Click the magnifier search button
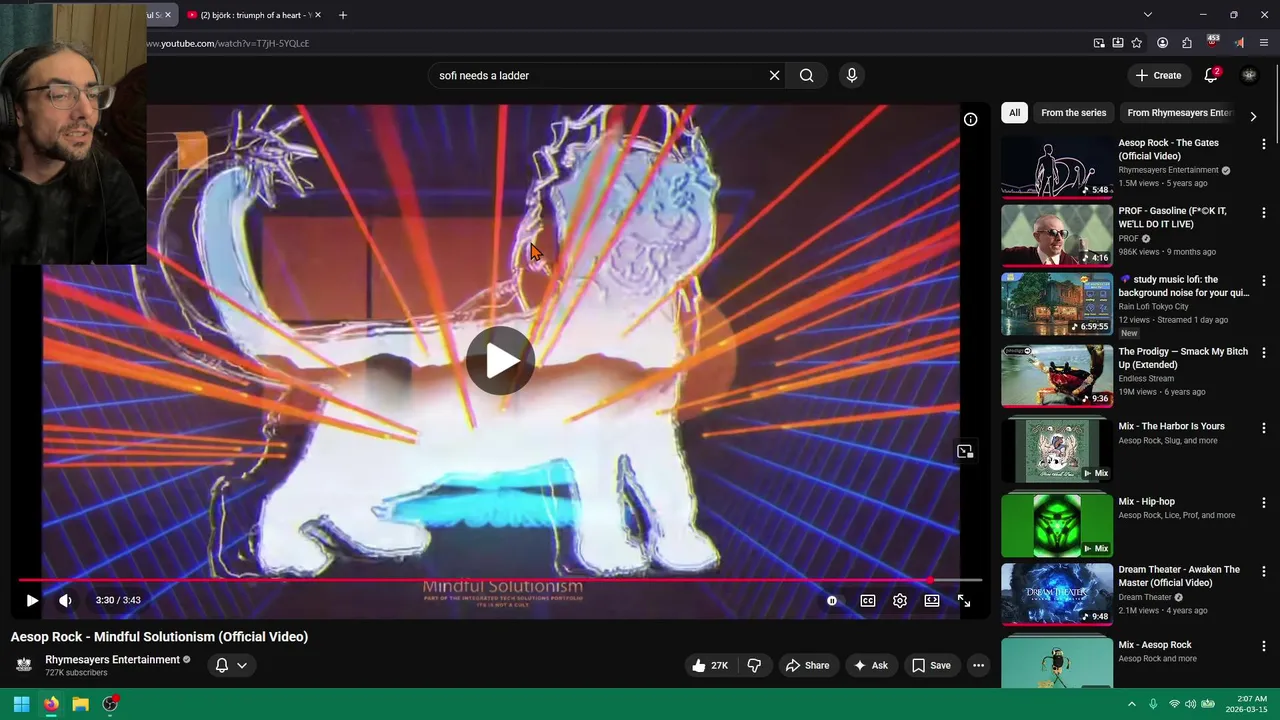 point(806,75)
